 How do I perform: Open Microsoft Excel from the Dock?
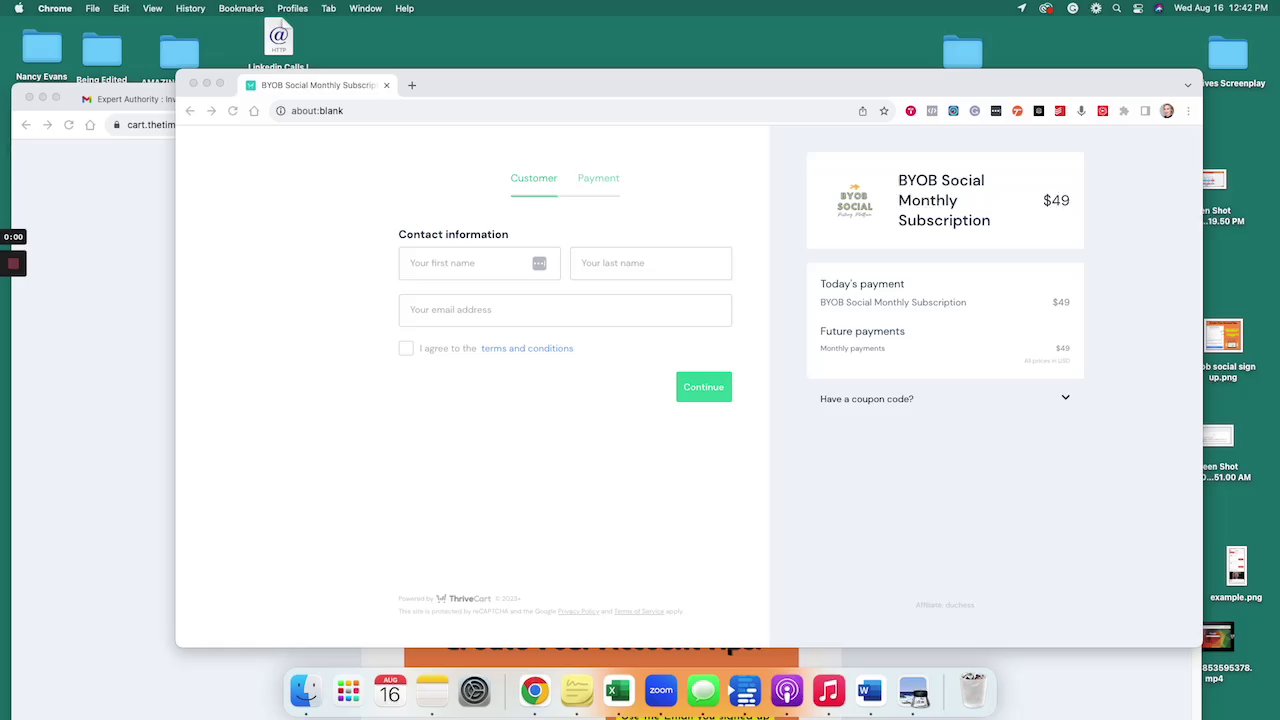coord(619,691)
